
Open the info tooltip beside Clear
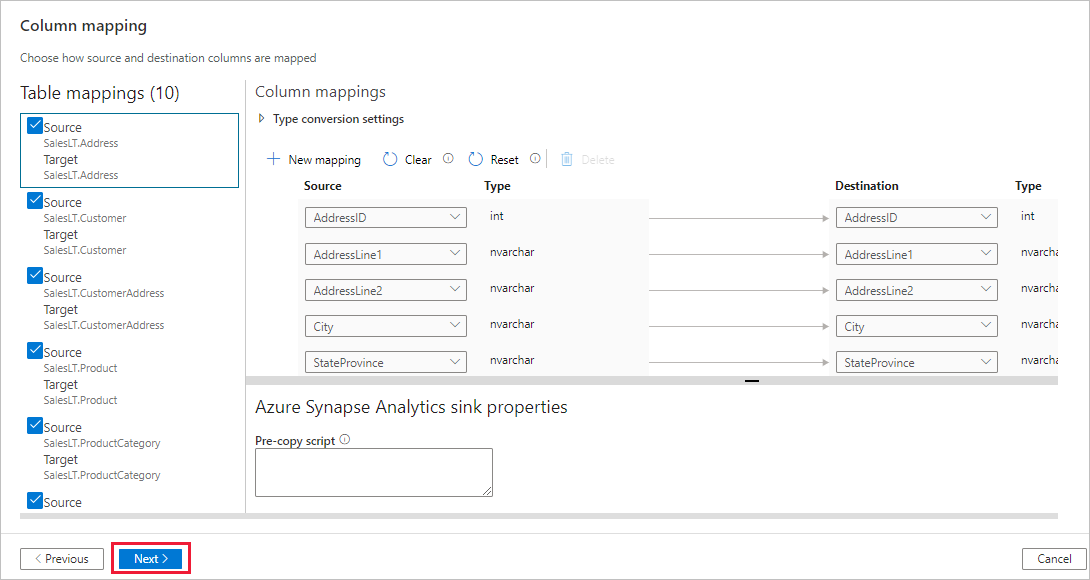(447, 158)
